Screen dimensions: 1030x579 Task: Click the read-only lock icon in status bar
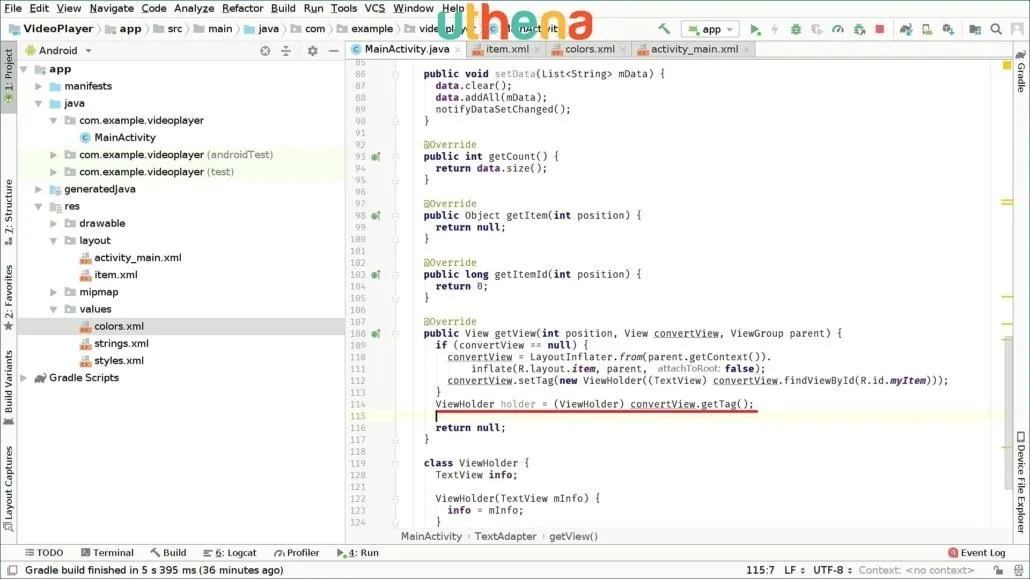[x=998, y=570]
